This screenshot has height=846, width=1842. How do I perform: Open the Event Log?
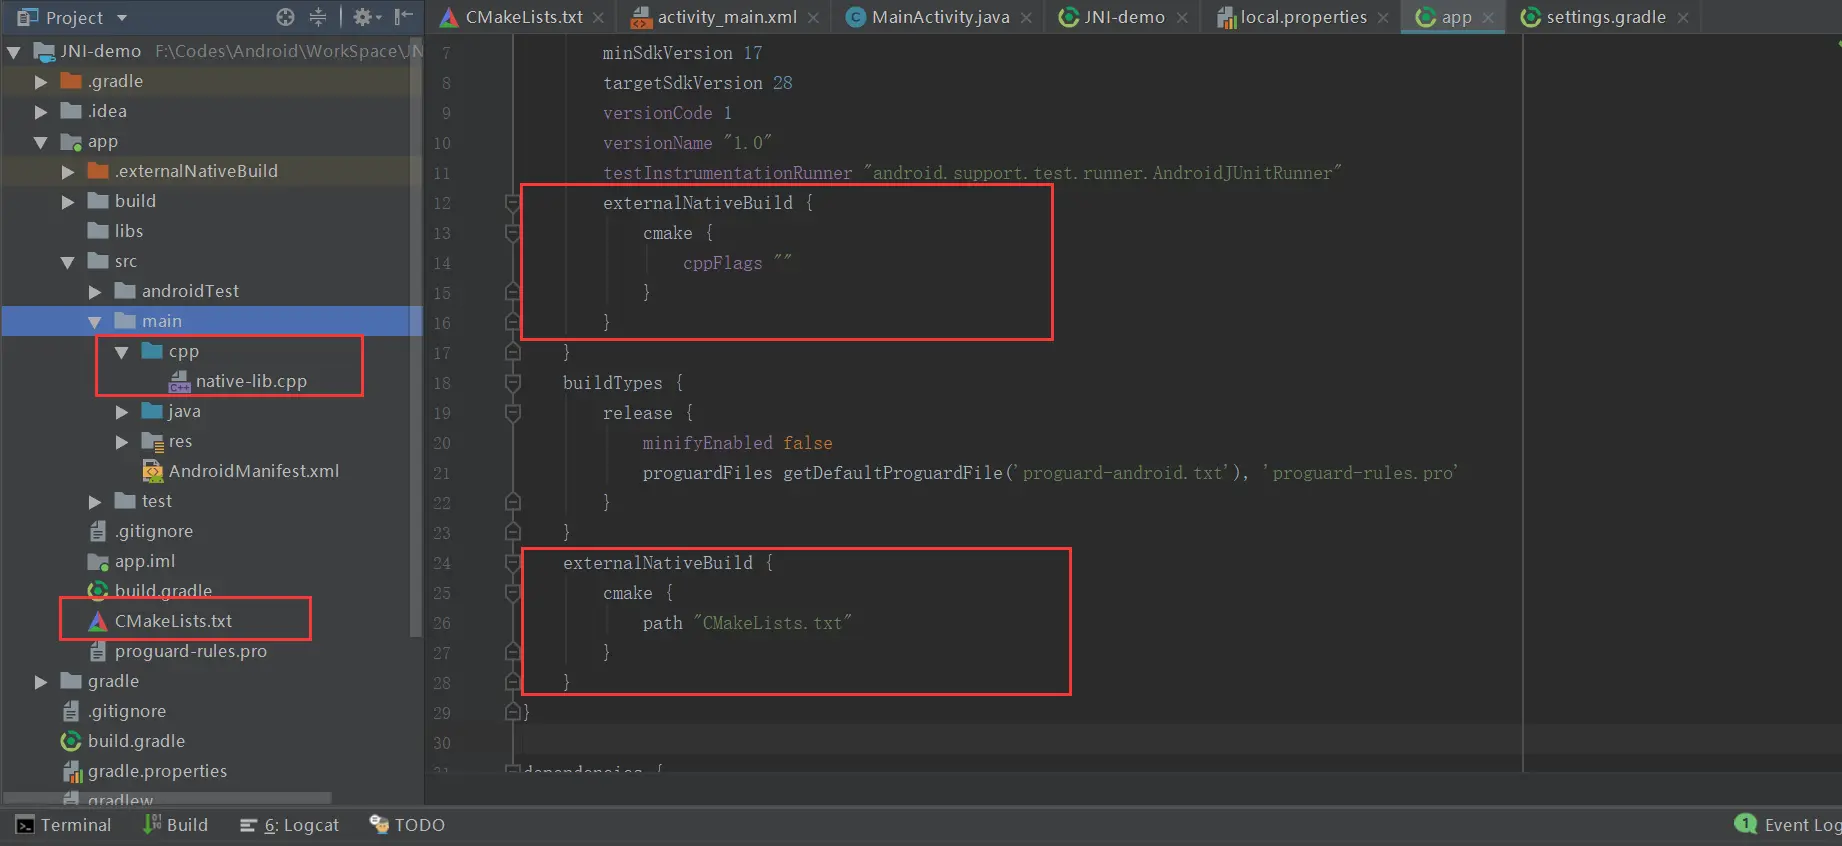tap(1788, 825)
